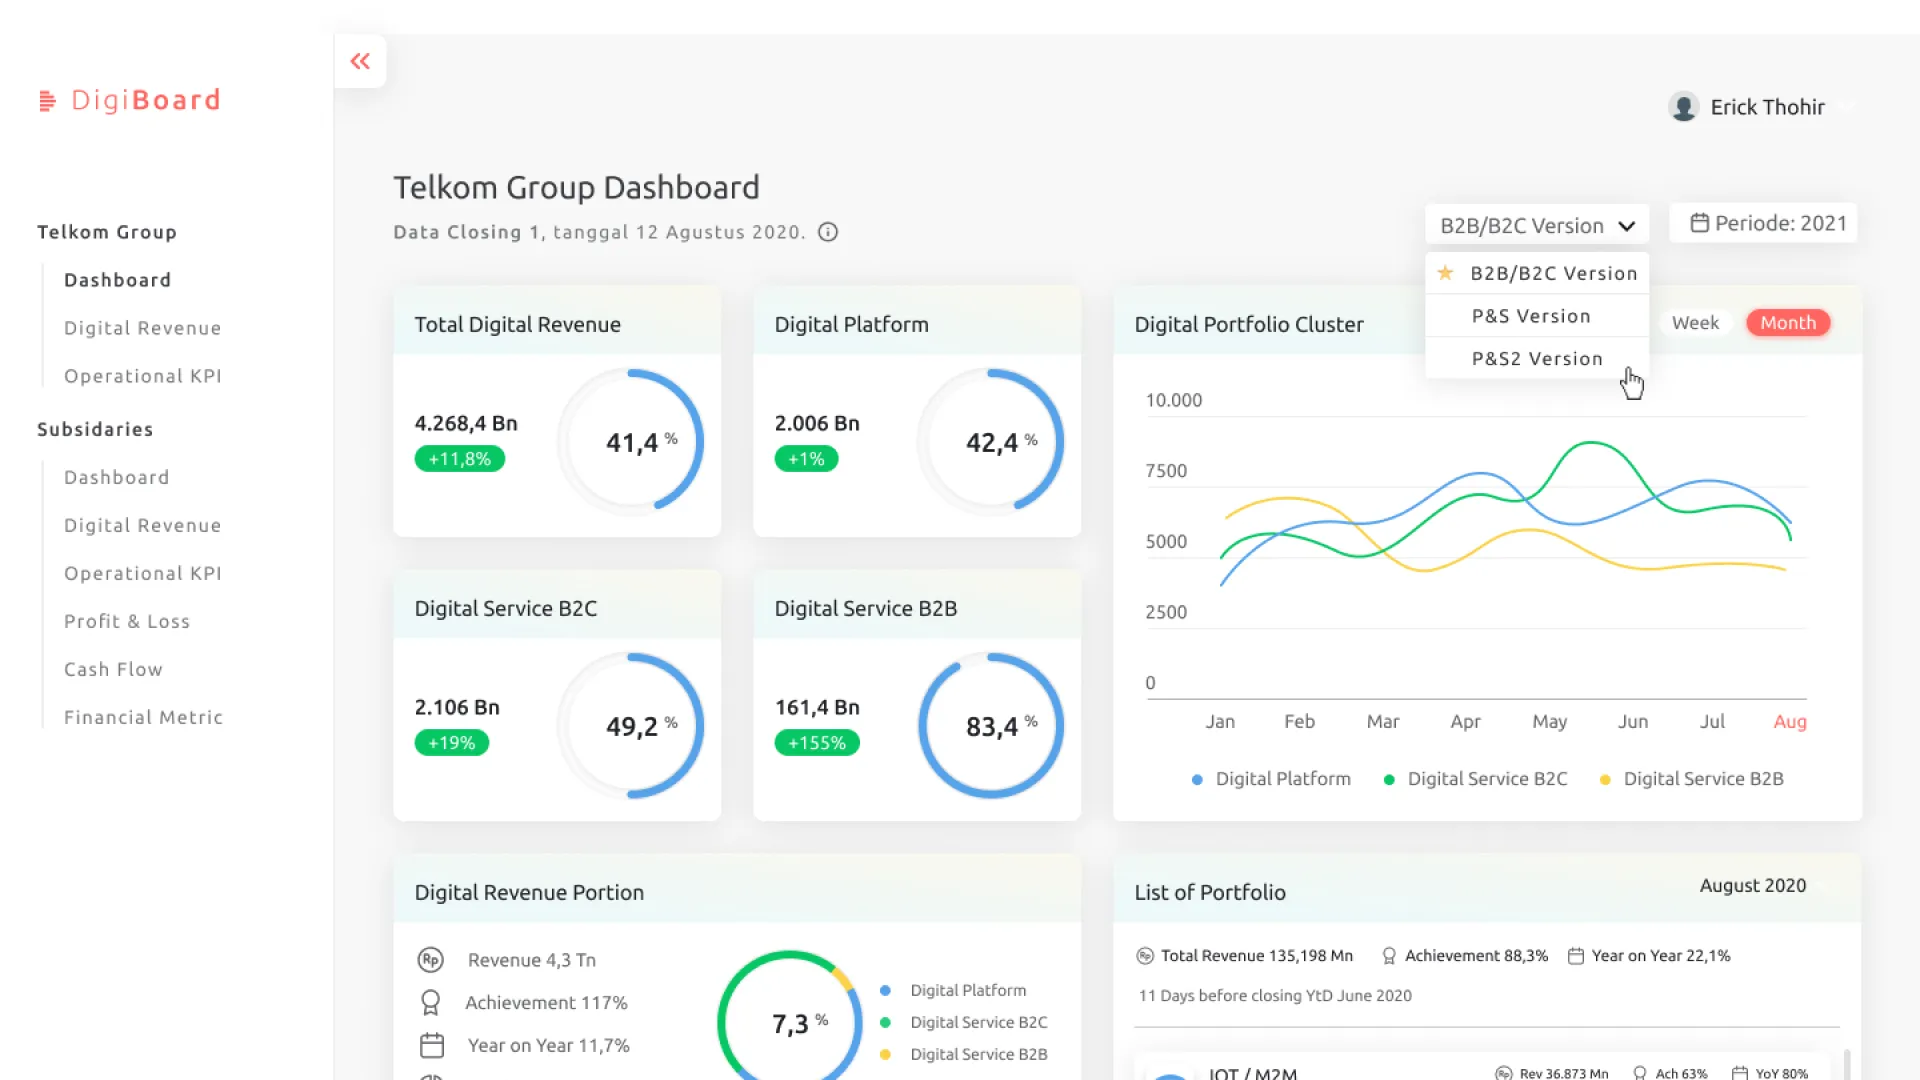Viewport: 1920px width, 1080px height.
Task: Click calendar icon beside Year on Year 22,1%
Action: [x=1576, y=956]
